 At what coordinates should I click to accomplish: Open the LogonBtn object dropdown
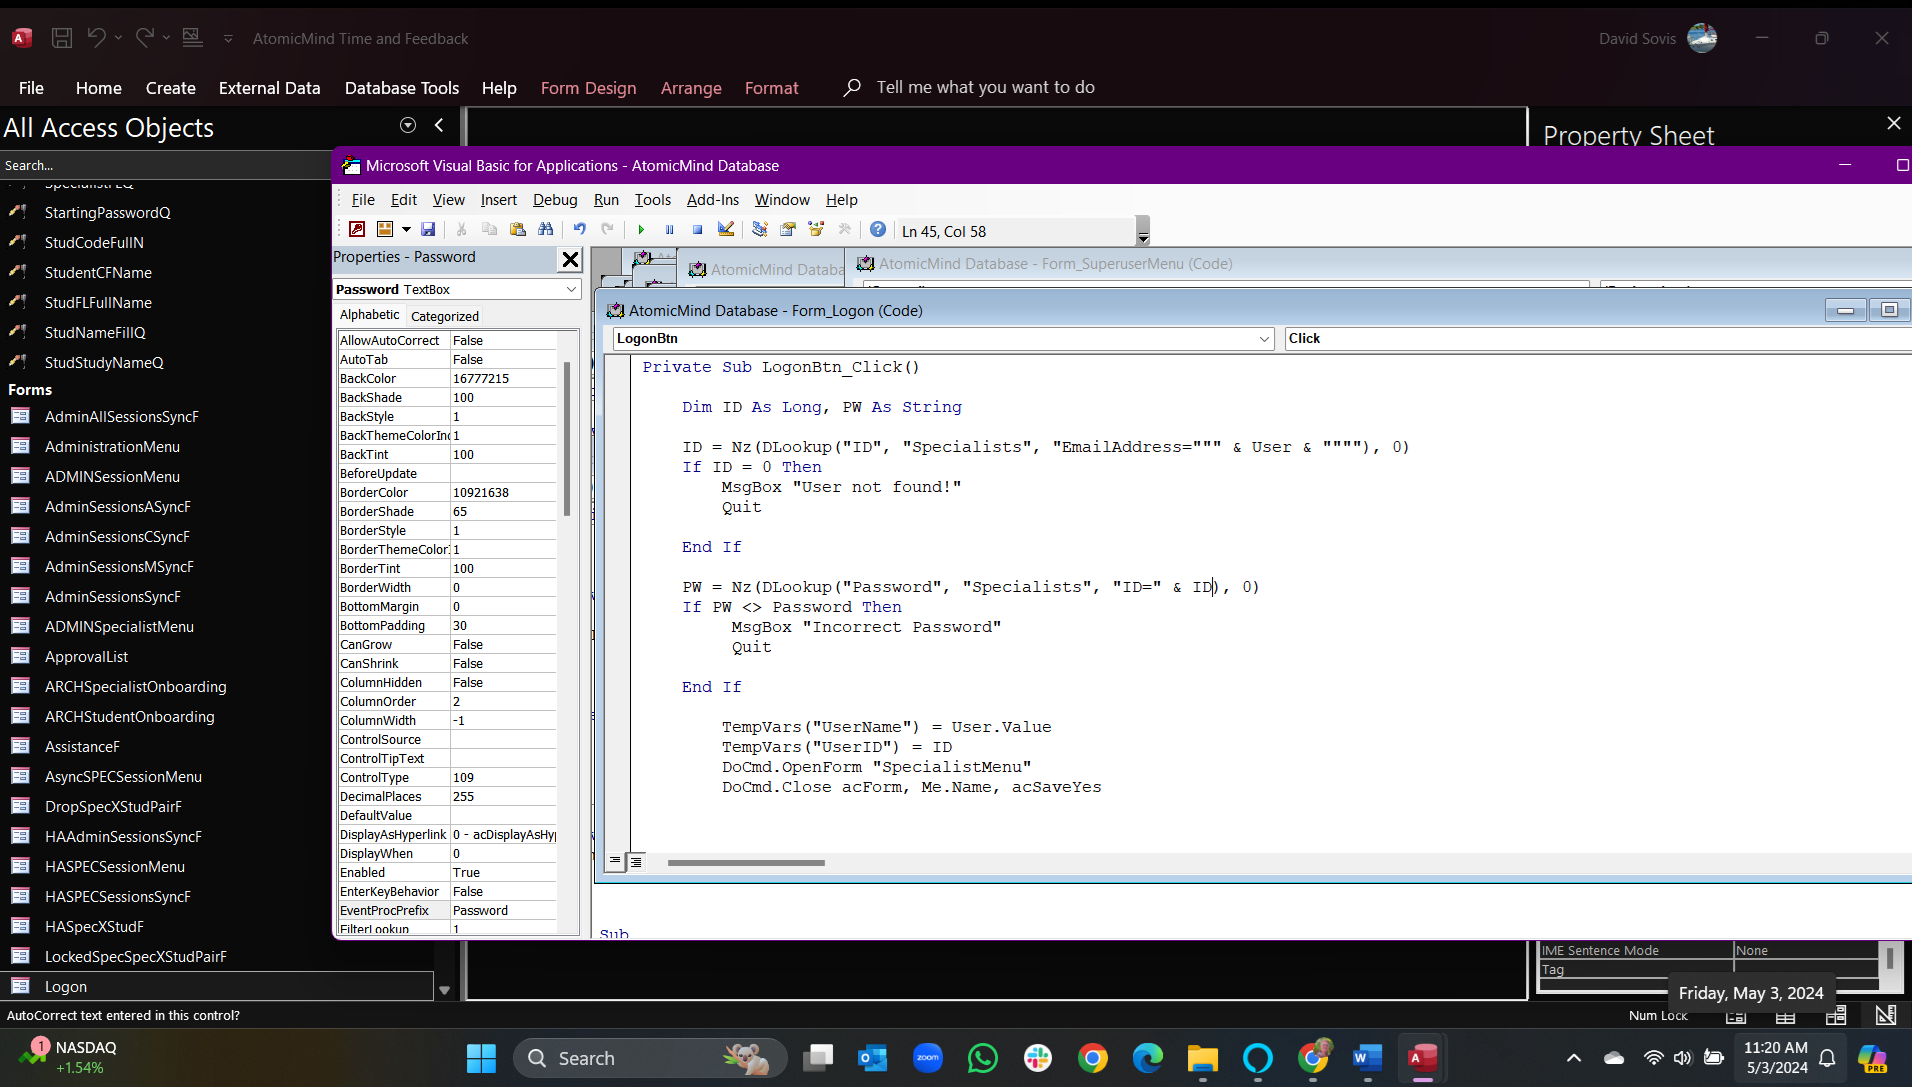point(1263,338)
